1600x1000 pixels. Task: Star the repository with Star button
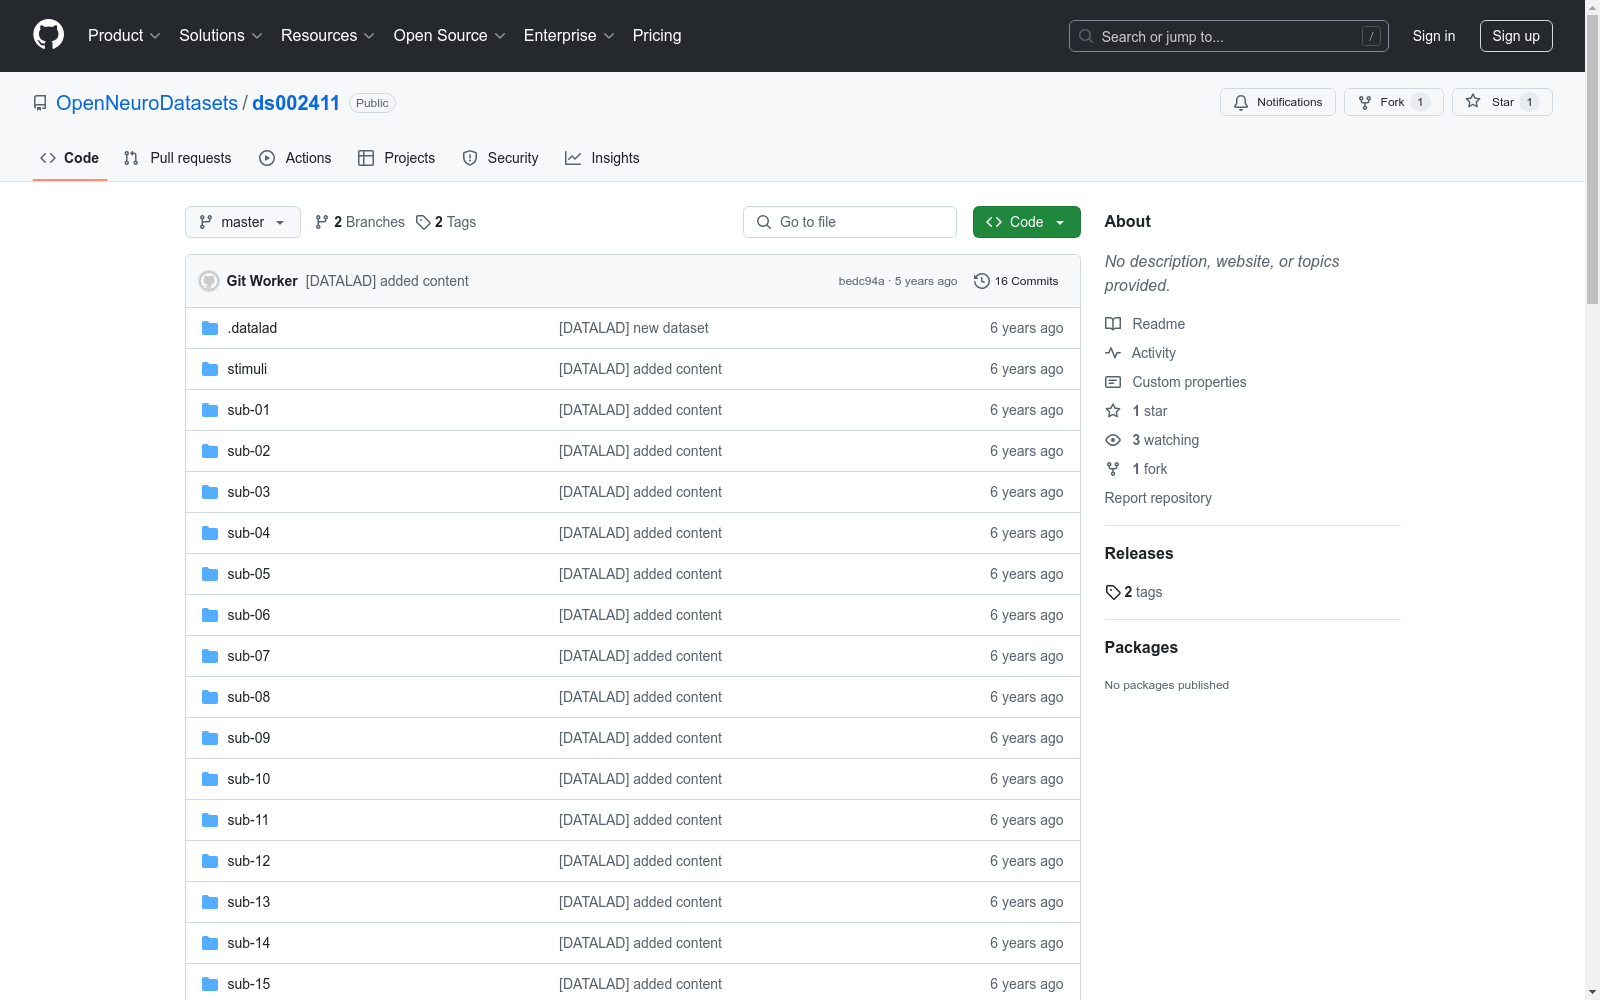(x=1502, y=102)
